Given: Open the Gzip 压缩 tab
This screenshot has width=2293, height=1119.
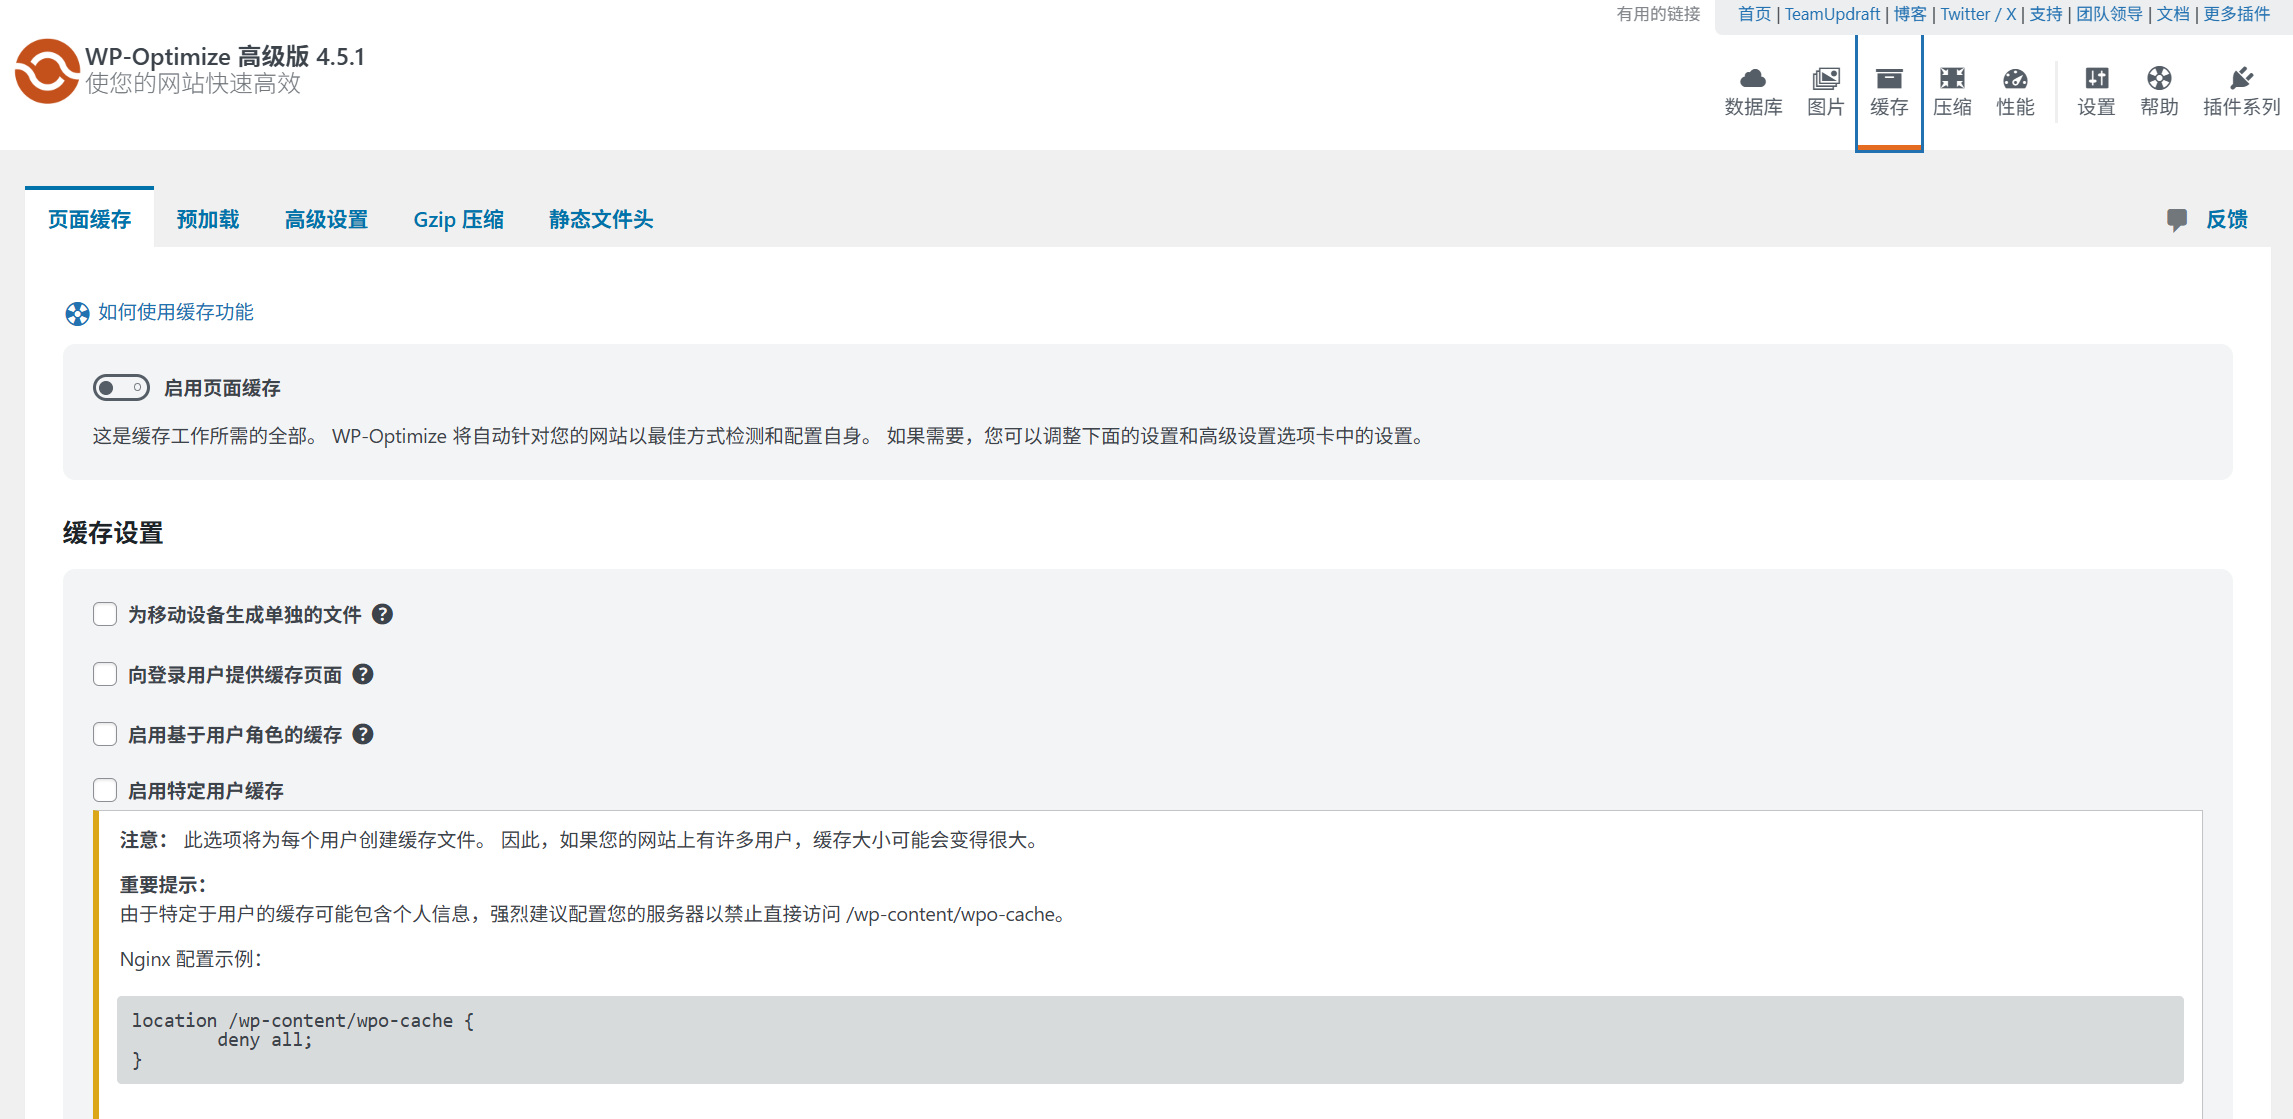Looking at the screenshot, I should click(459, 219).
